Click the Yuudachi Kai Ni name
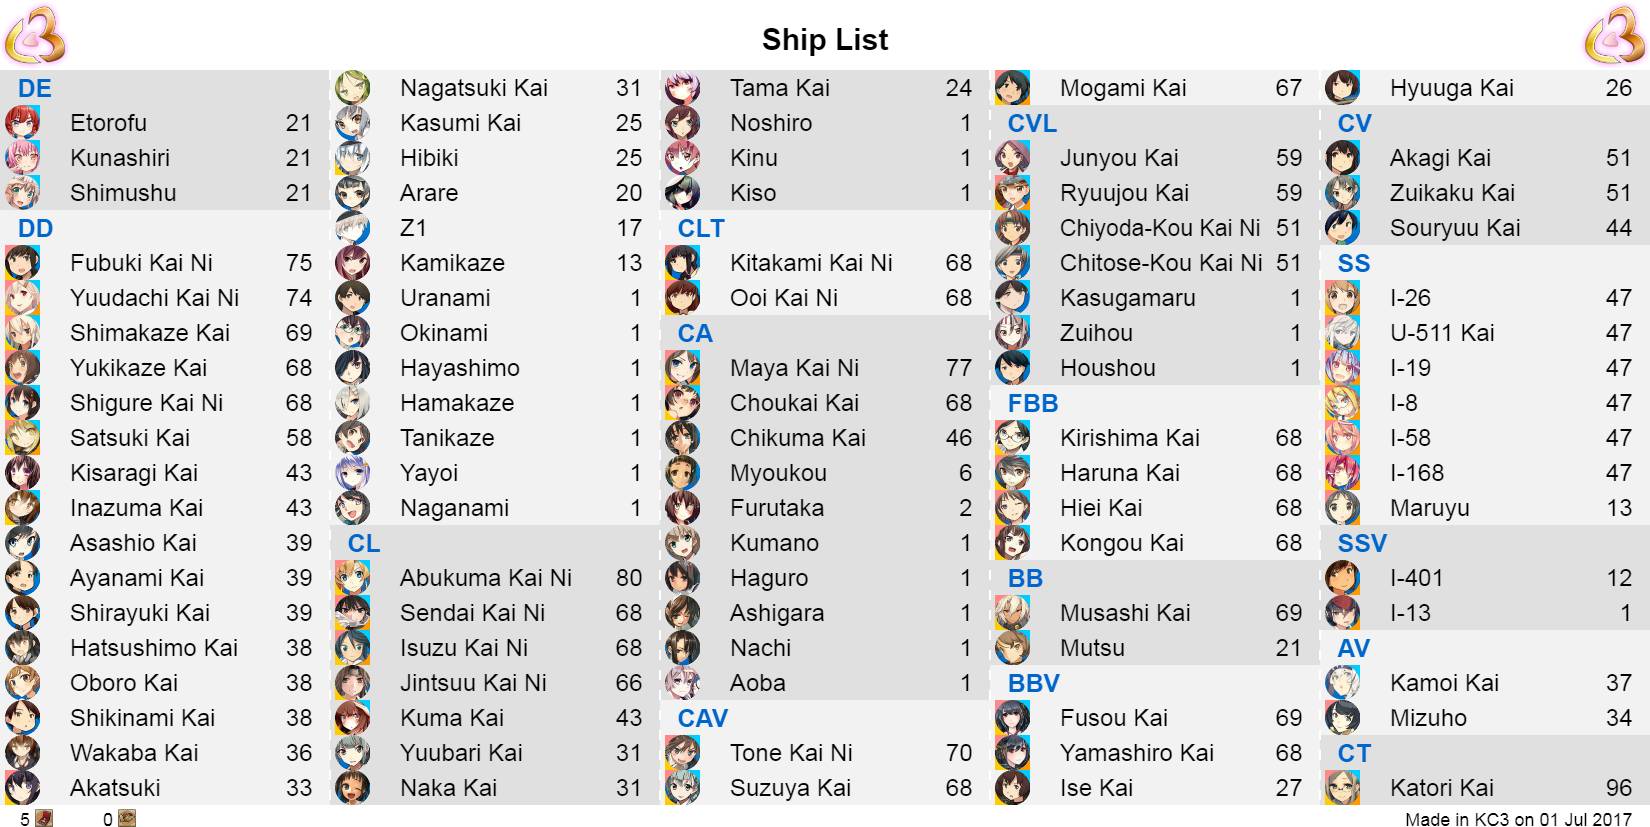Viewport: 1650px width, 827px height. point(154,298)
